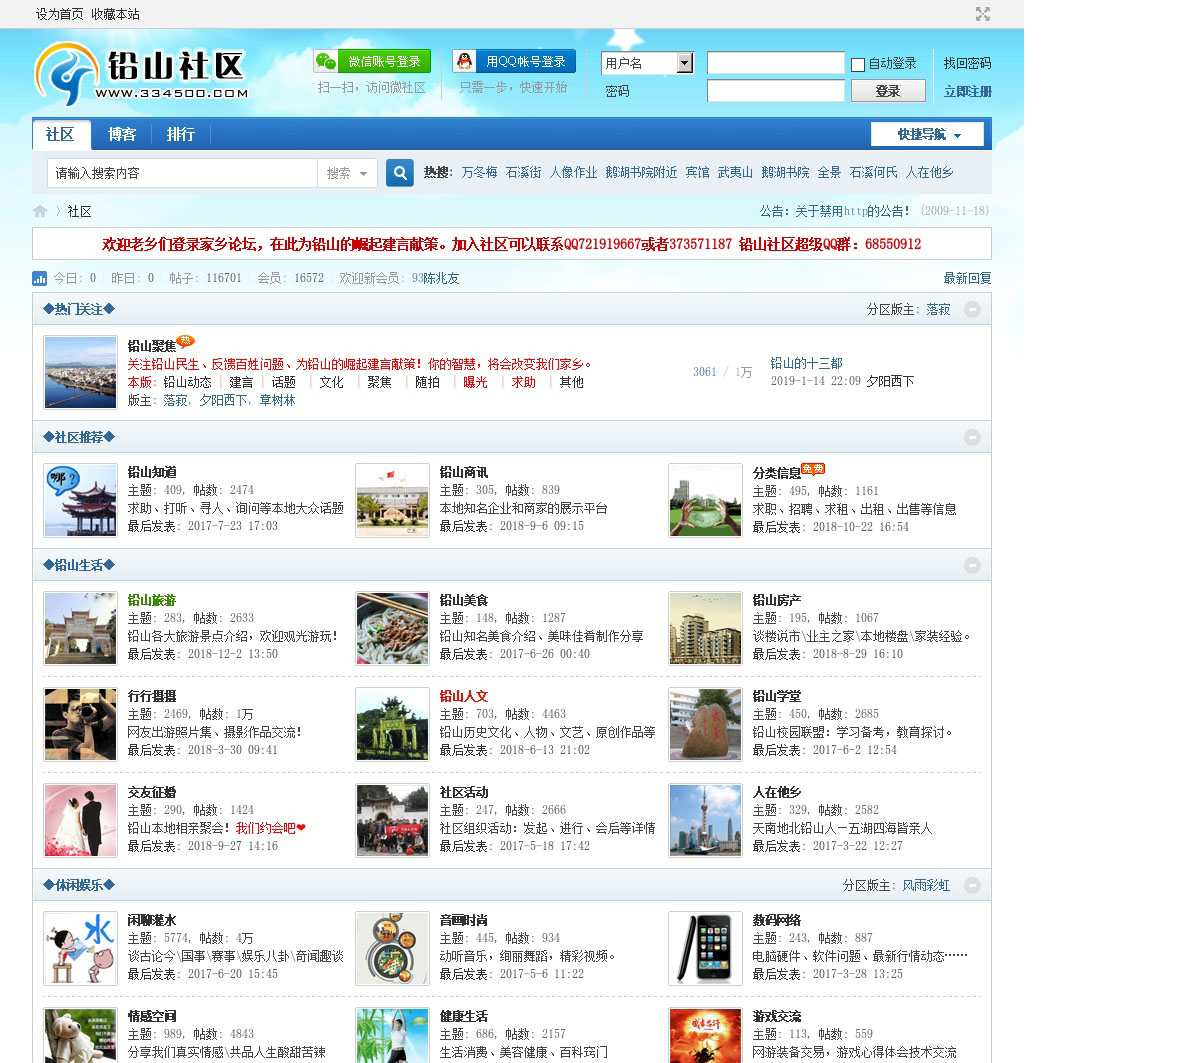Open the 铅山商讯 forum icon
The height and width of the screenshot is (1063, 1200).
click(x=392, y=500)
